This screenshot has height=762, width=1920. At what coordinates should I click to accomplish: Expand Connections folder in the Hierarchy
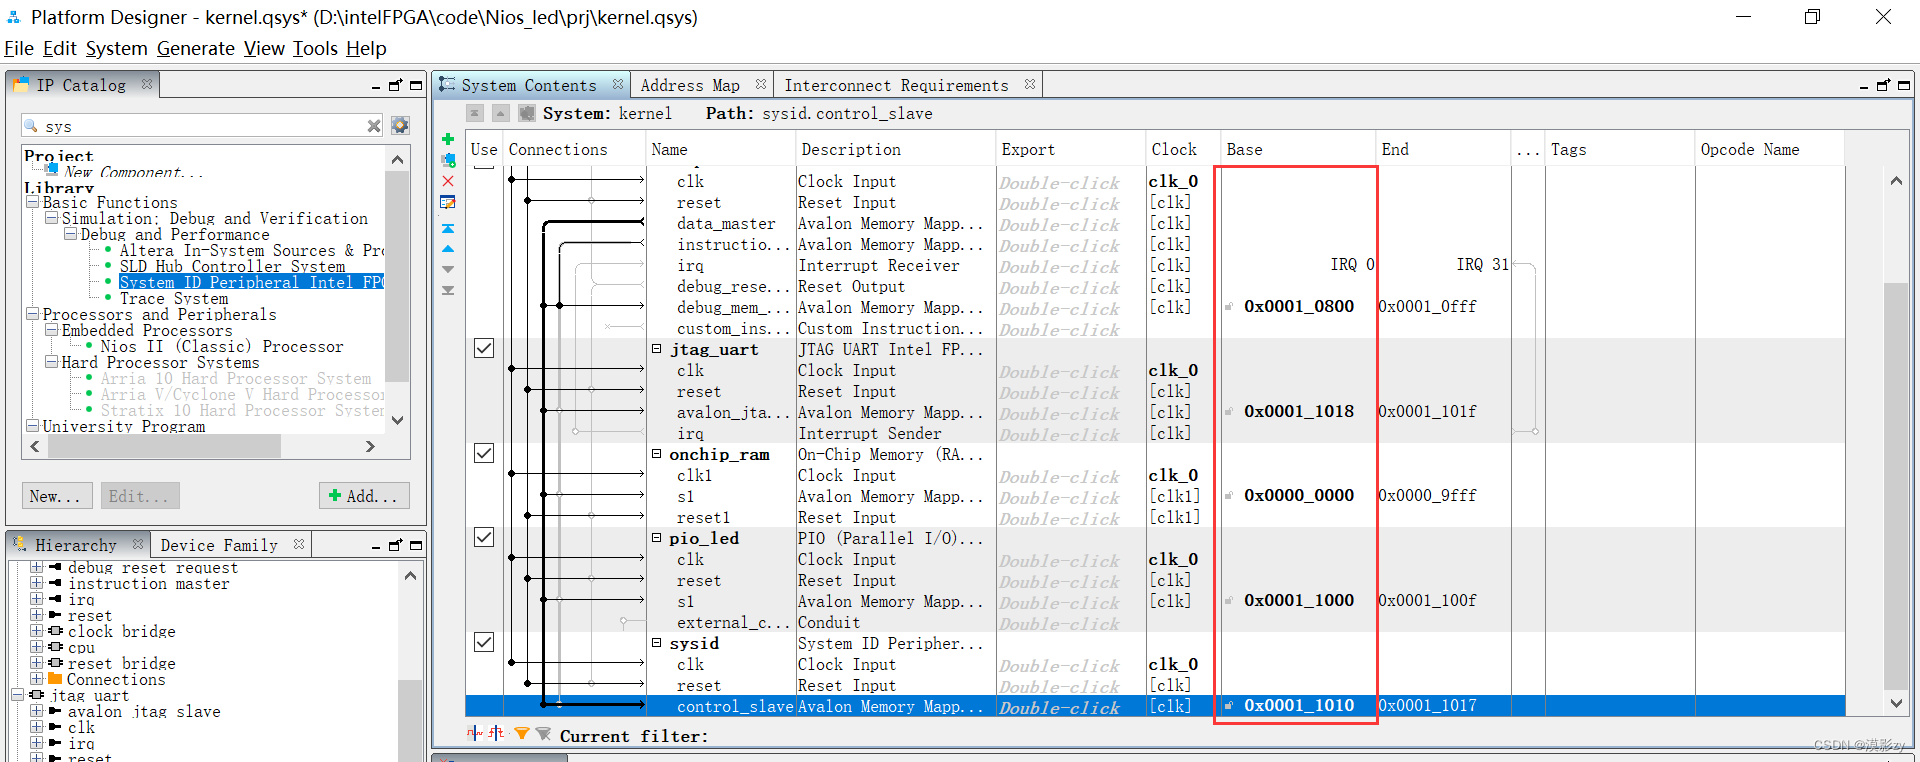(x=37, y=679)
